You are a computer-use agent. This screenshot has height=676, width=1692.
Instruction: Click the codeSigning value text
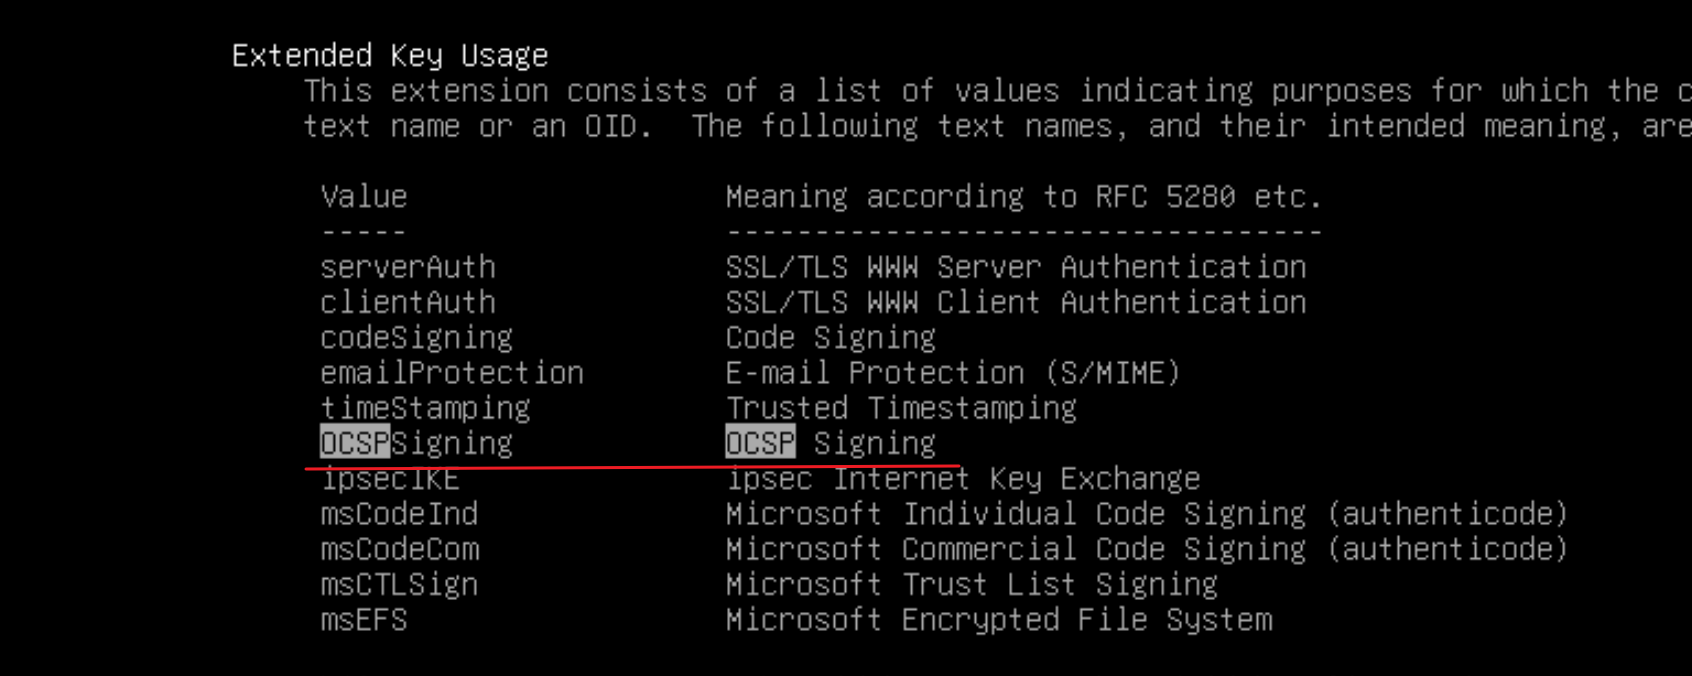[x=416, y=338]
